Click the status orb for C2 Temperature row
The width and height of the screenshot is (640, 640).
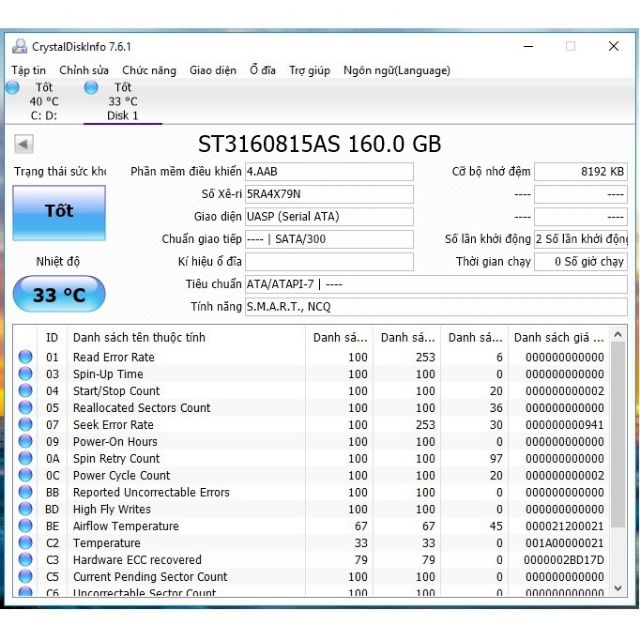(x=25, y=542)
